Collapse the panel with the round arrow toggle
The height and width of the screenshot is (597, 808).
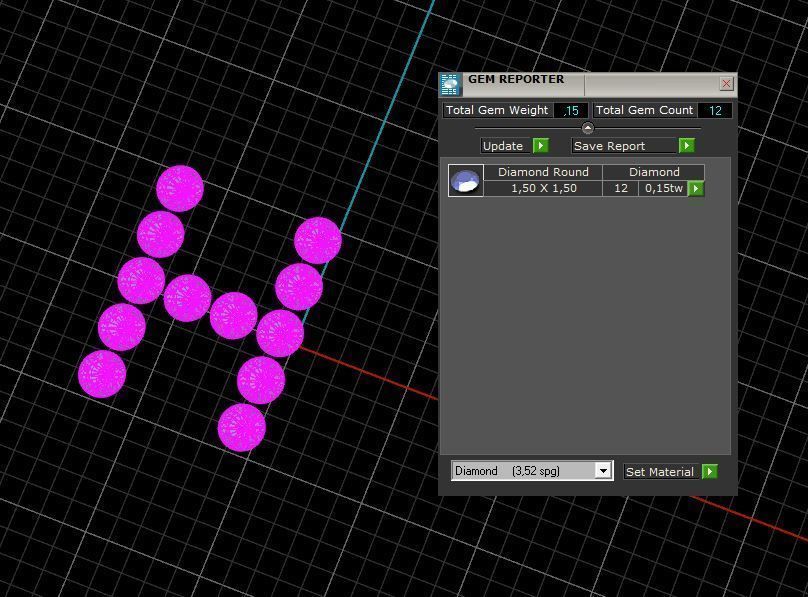pyautogui.click(x=587, y=128)
